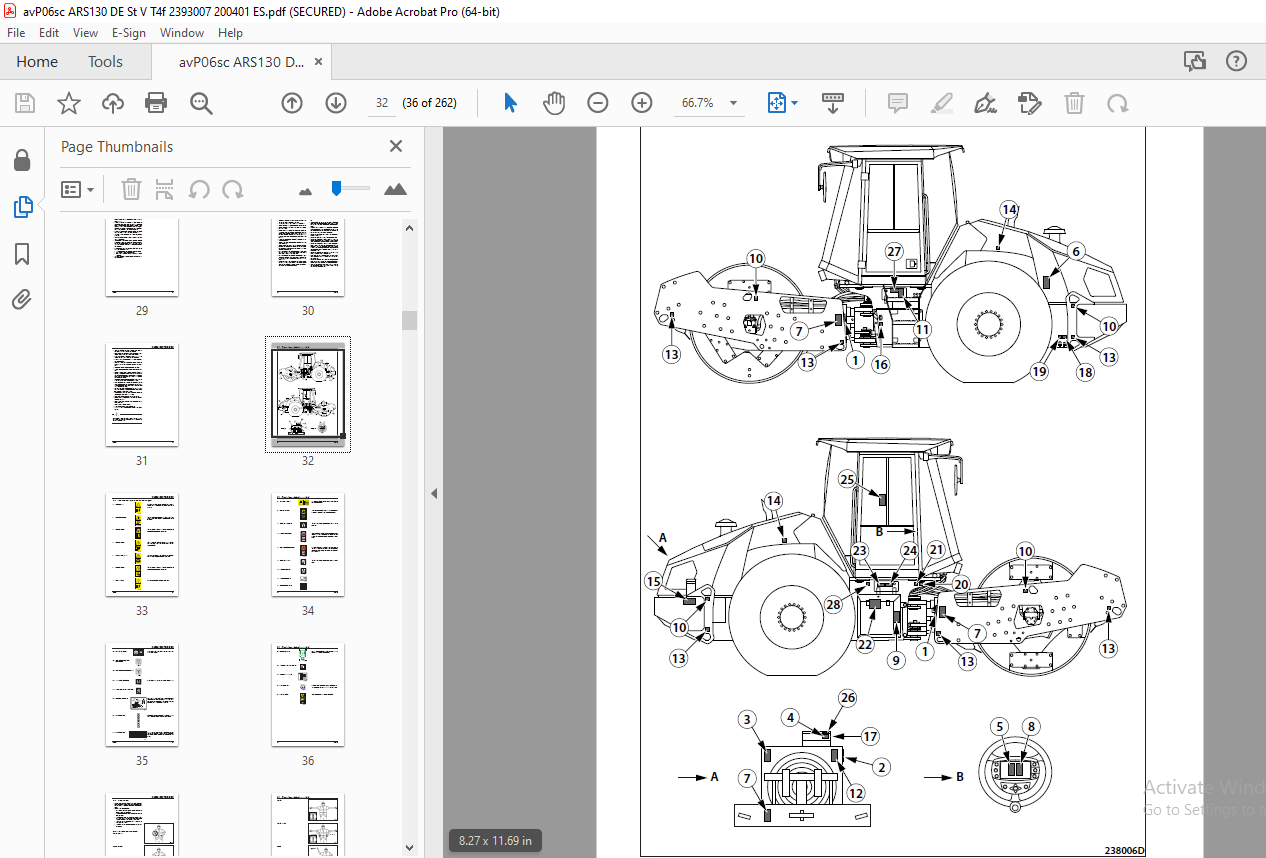Click insert page break icon in thumbnails panel
This screenshot has width=1266, height=858.
[x=165, y=189]
